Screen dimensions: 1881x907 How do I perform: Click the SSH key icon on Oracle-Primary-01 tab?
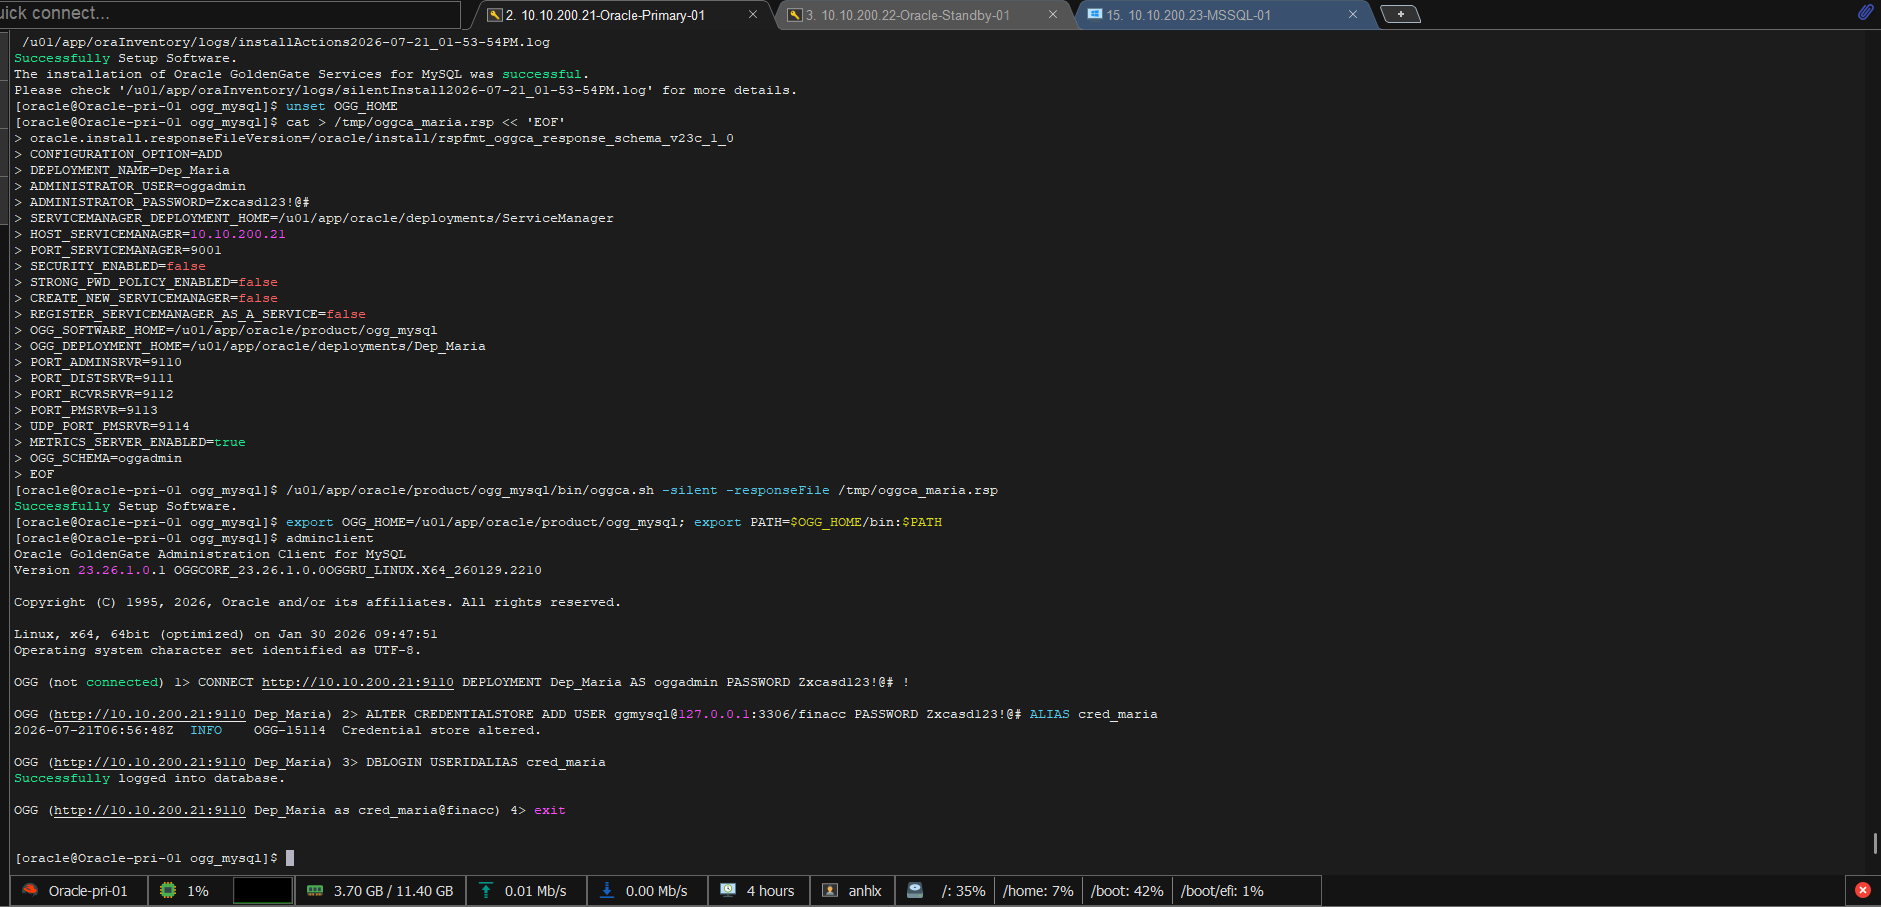coord(494,15)
